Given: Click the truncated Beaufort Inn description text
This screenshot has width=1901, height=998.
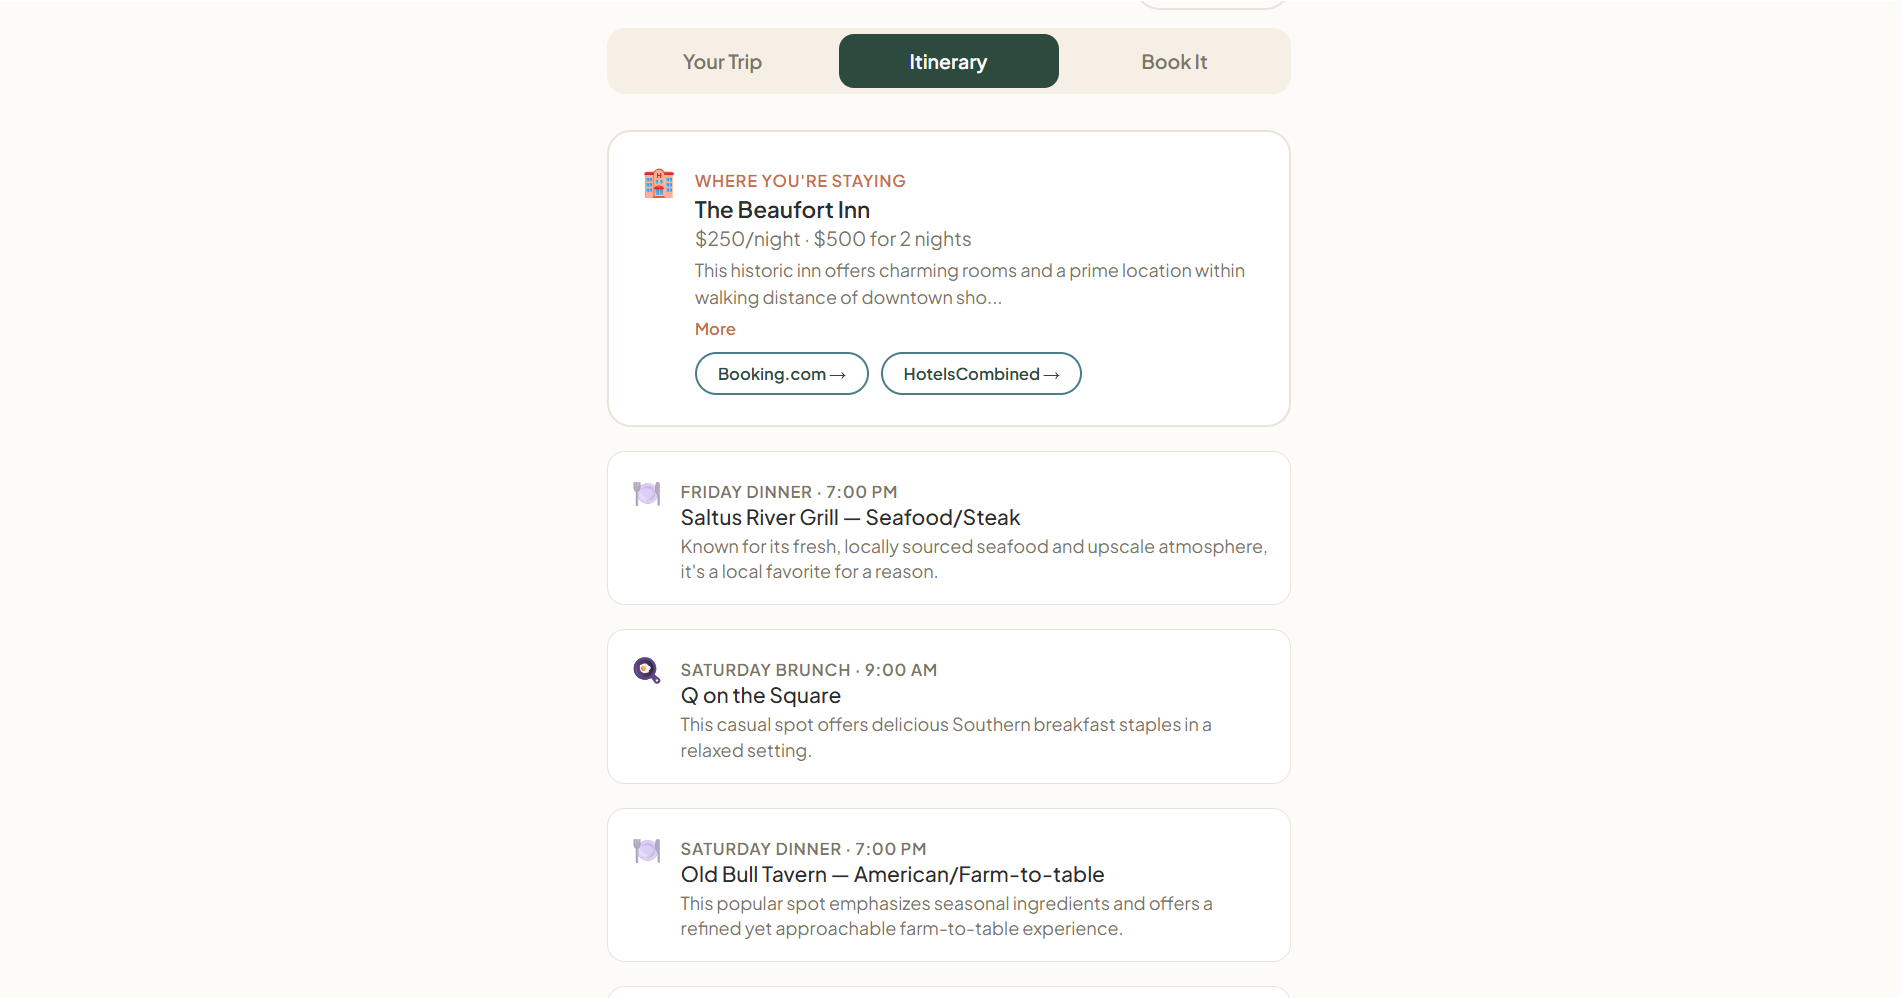Looking at the screenshot, I should 969,284.
